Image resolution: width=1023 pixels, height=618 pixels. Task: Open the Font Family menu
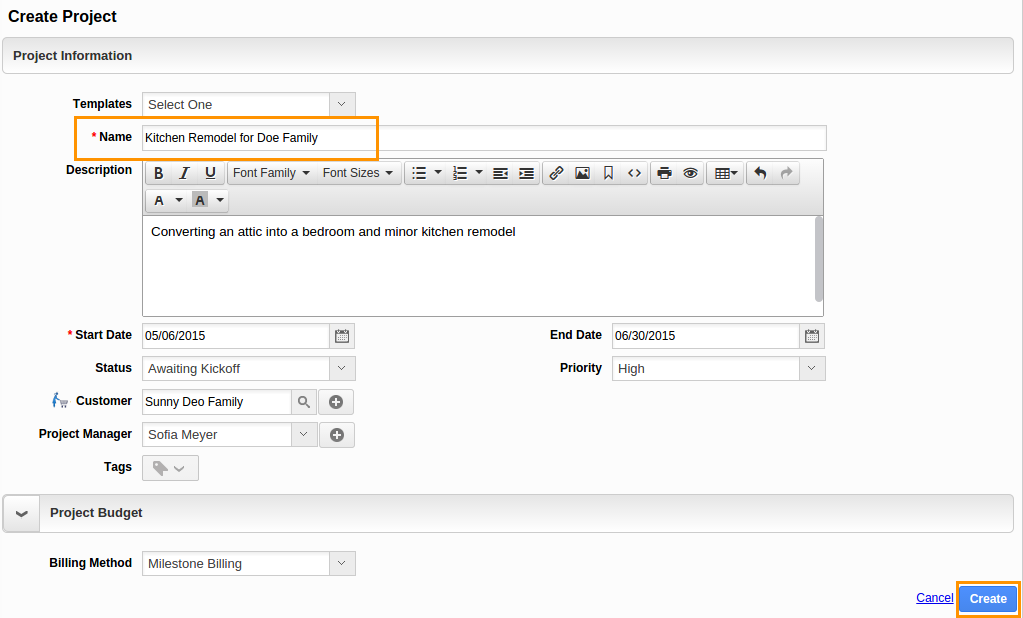[x=271, y=173]
